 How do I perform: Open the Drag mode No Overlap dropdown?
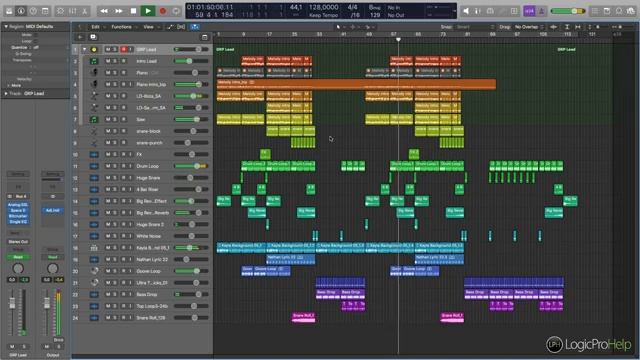(x=529, y=27)
